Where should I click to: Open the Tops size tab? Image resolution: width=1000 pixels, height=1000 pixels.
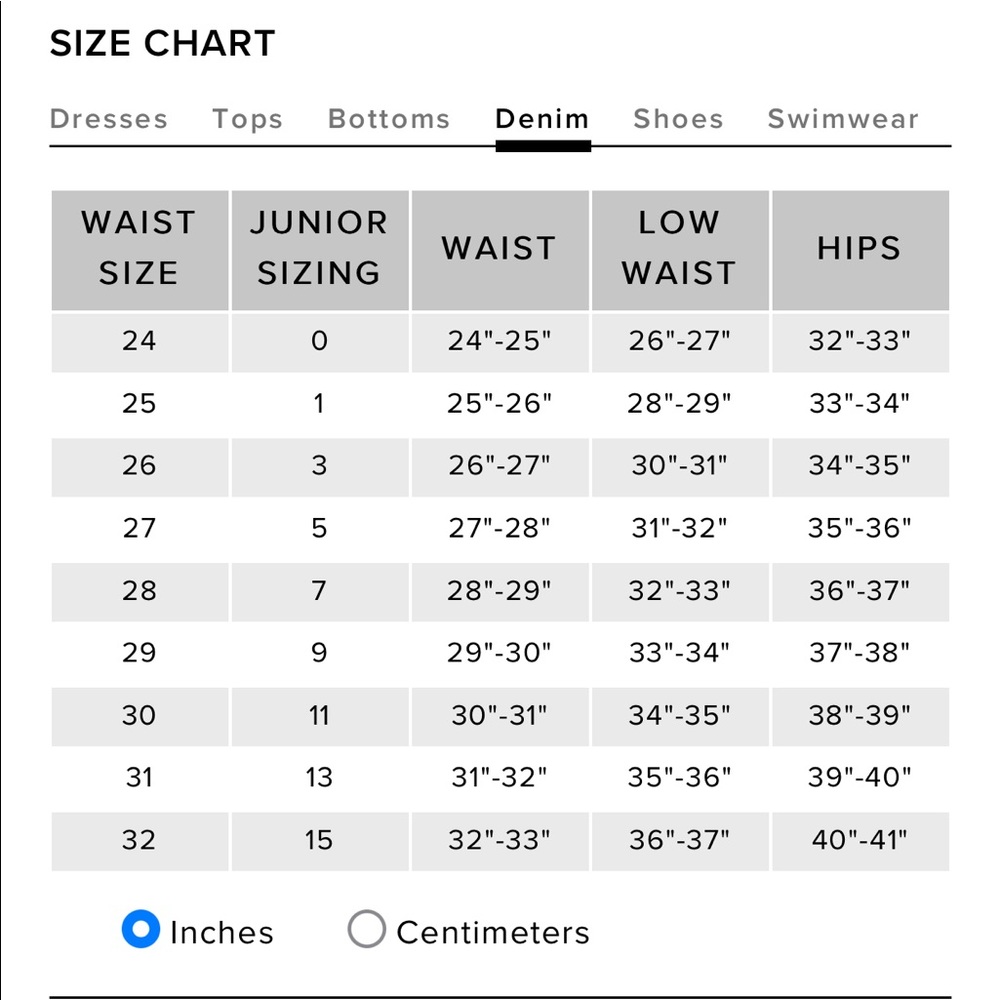pos(247,119)
